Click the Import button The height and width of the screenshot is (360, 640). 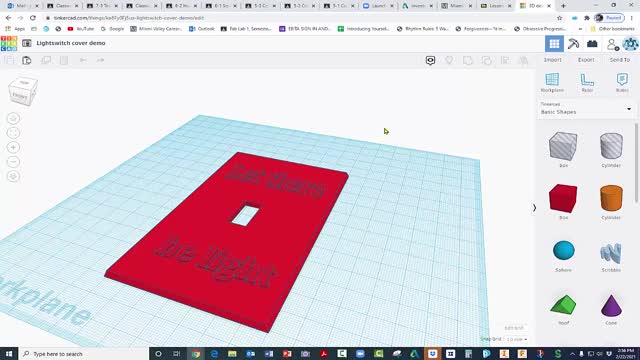click(552, 60)
